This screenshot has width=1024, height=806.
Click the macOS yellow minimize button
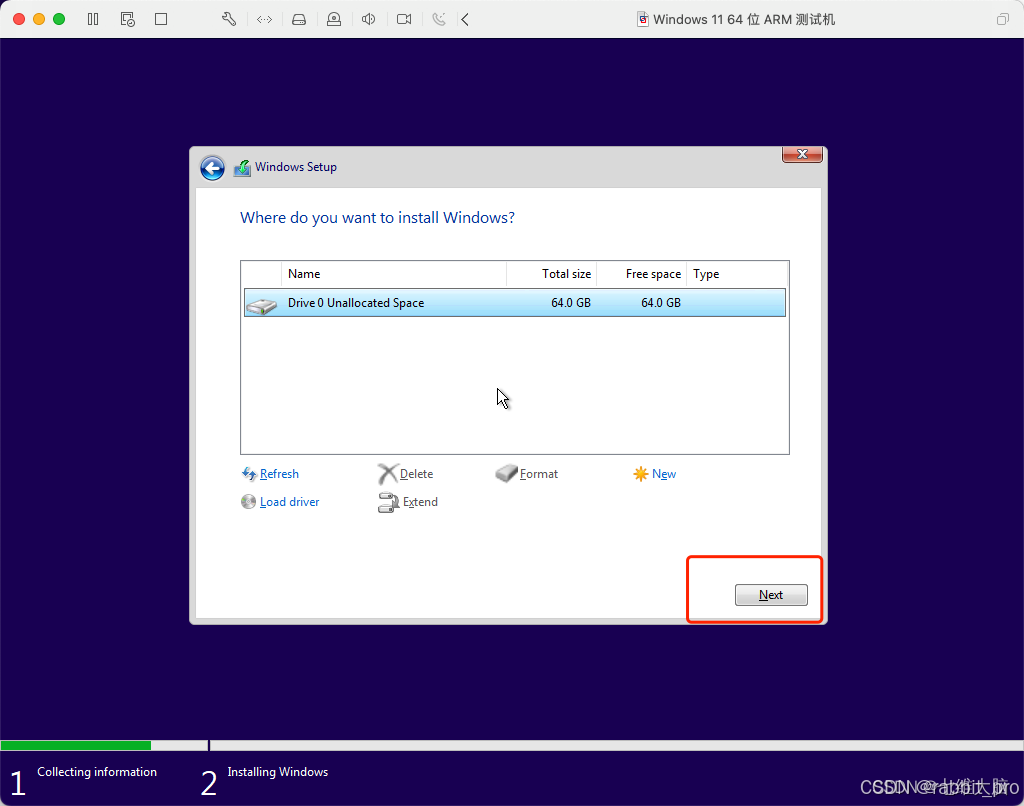(39, 19)
